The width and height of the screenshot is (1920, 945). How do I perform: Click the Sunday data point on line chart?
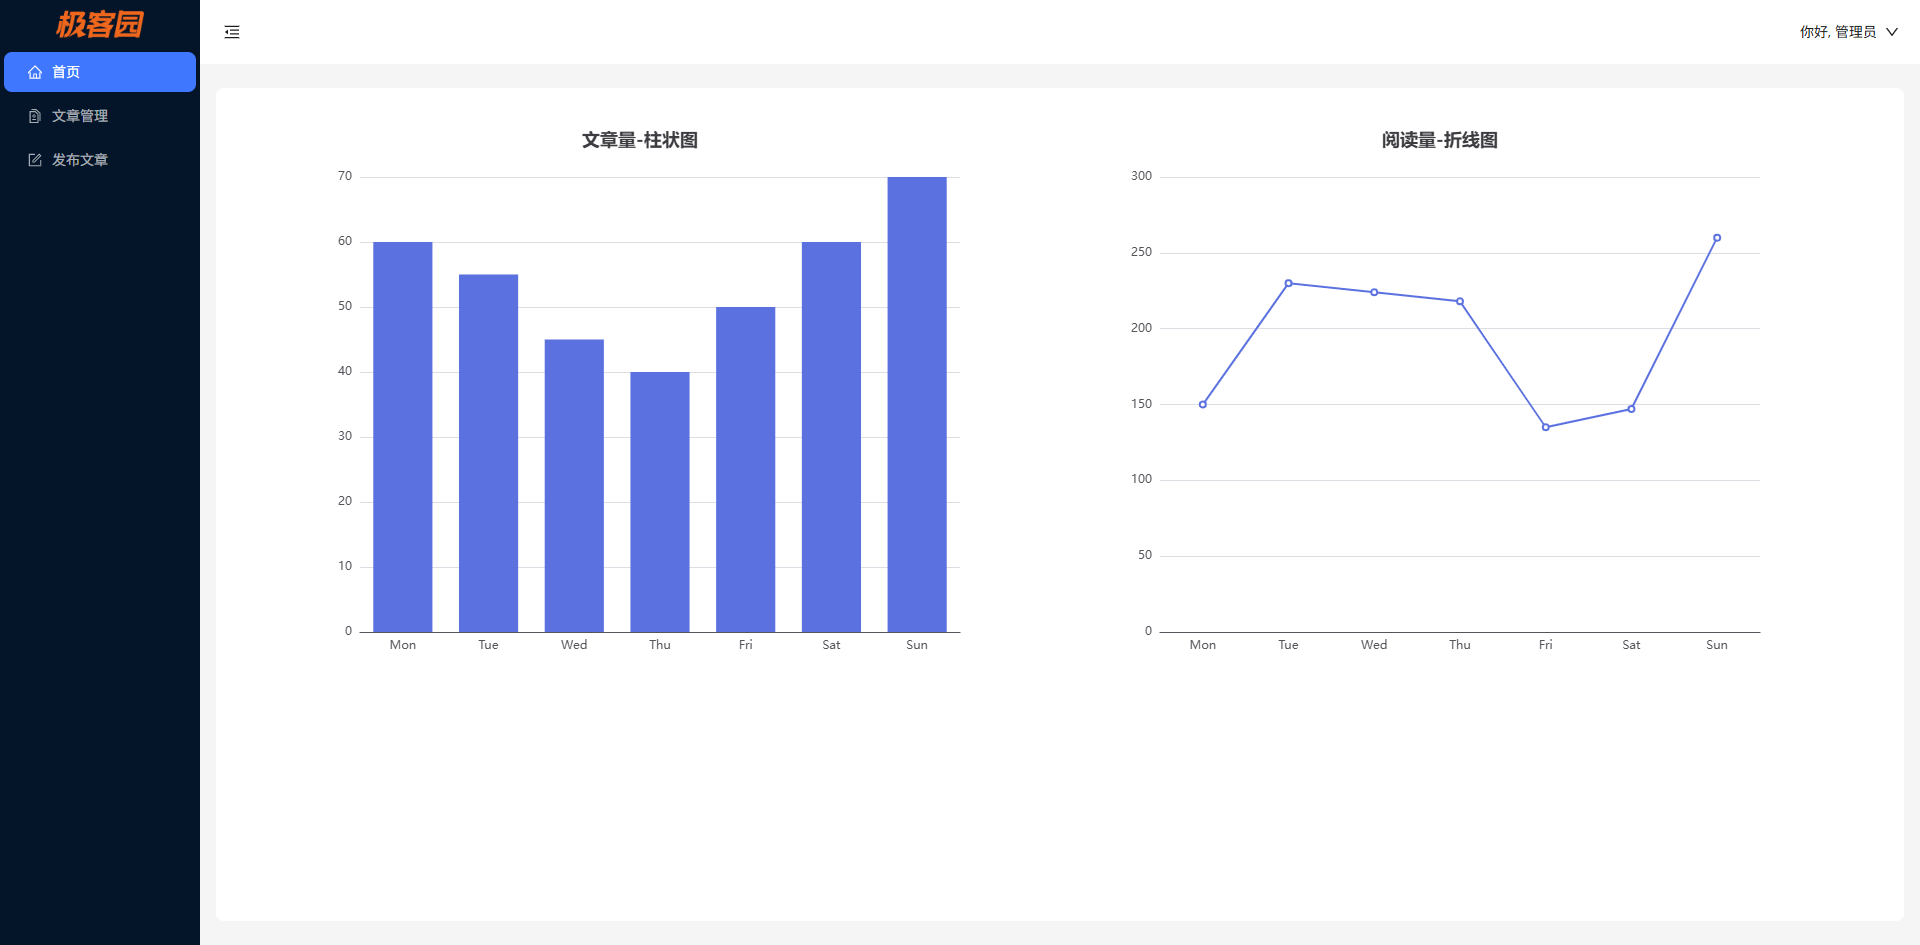pyautogui.click(x=1717, y=238)
